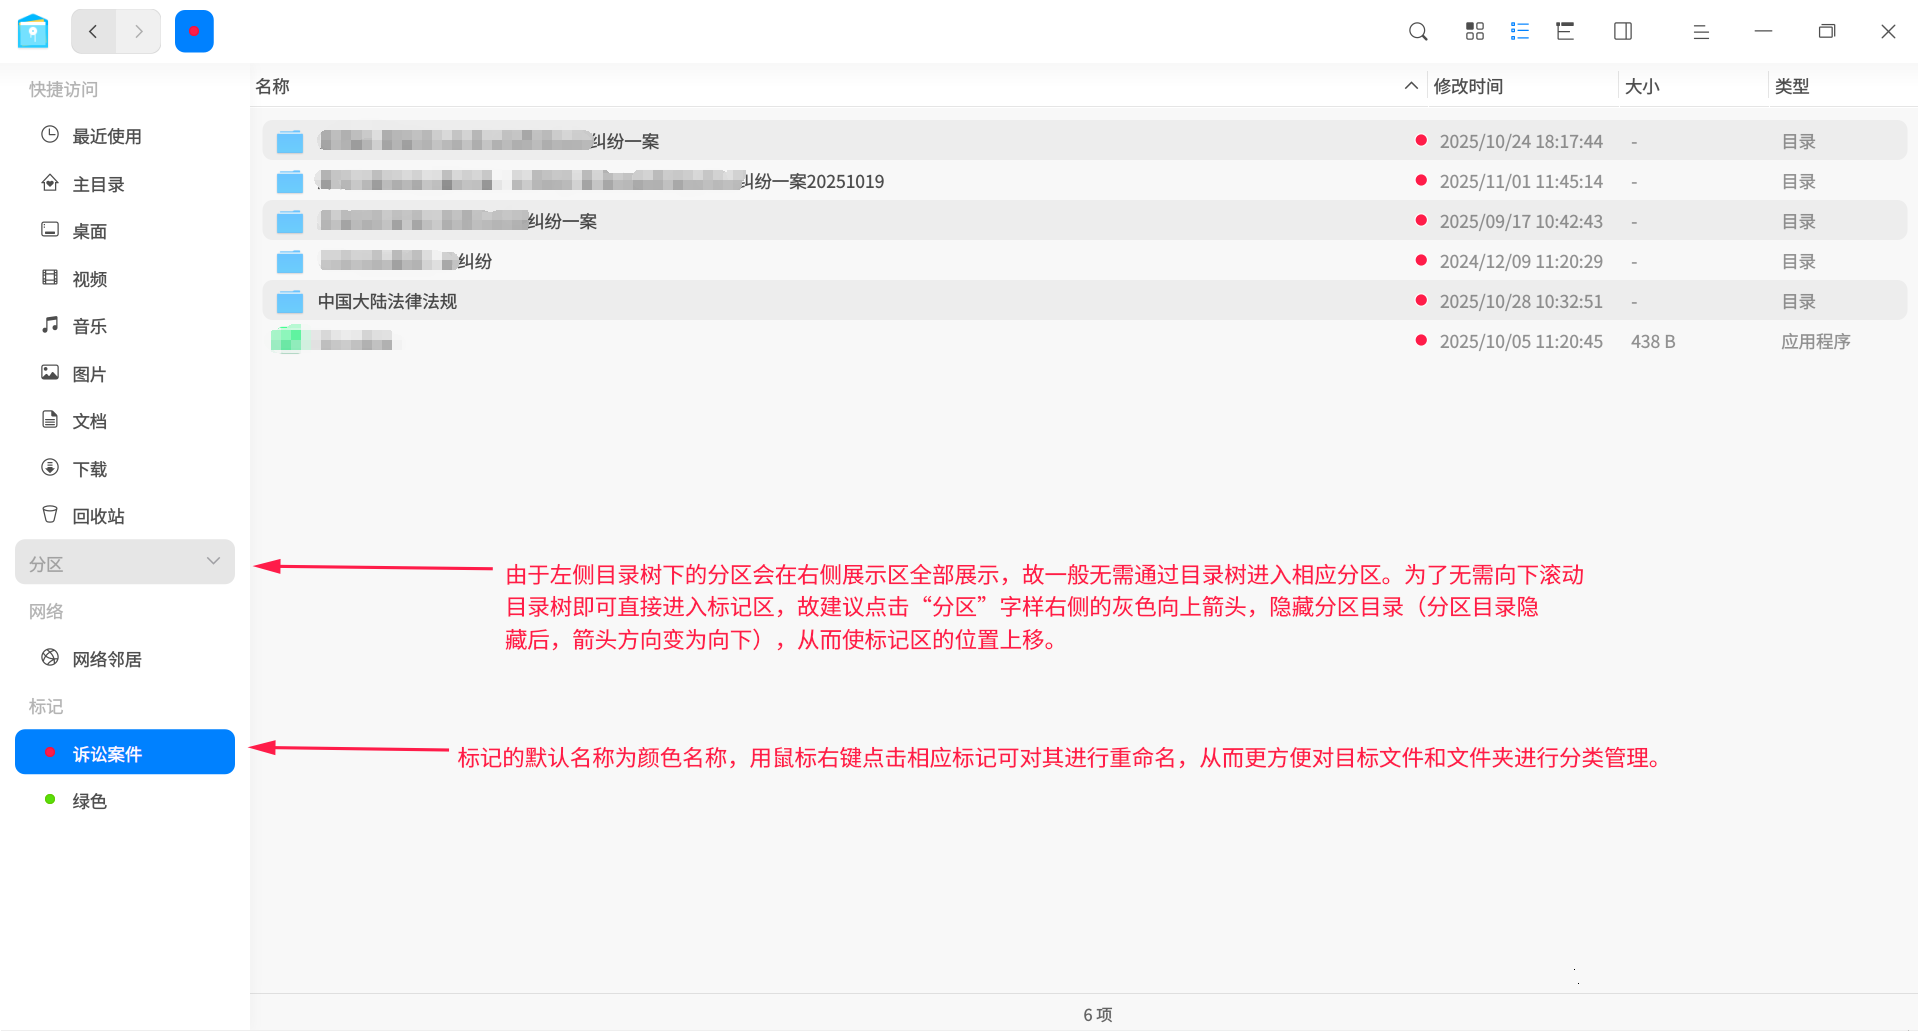Select the 绿色 tag
1918x1031 pixels.
click(x=125, y=801)
